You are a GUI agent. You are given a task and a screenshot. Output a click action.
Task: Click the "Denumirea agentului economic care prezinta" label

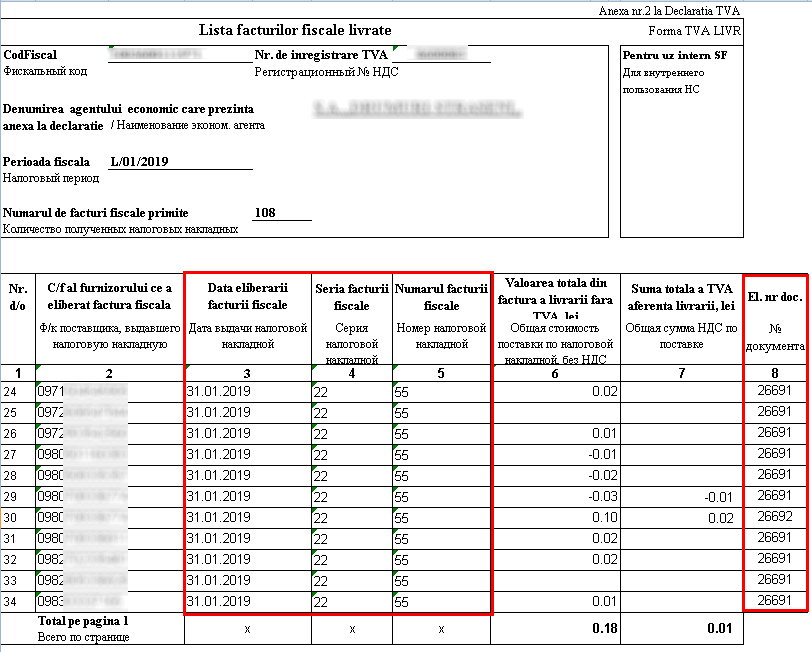coord(128,109)
